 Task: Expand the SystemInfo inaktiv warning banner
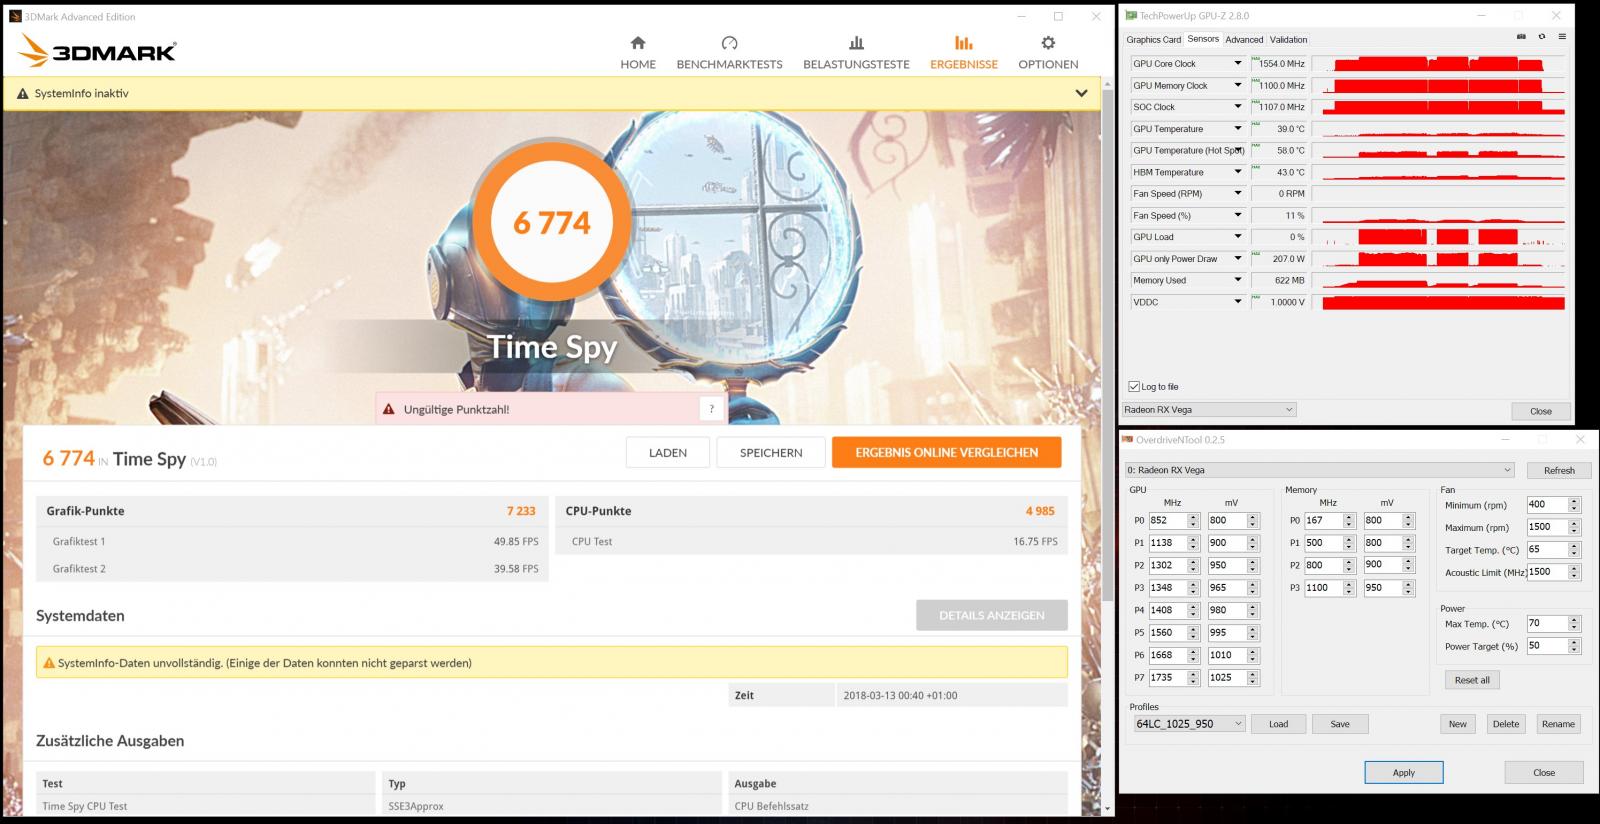point(1081,93)
